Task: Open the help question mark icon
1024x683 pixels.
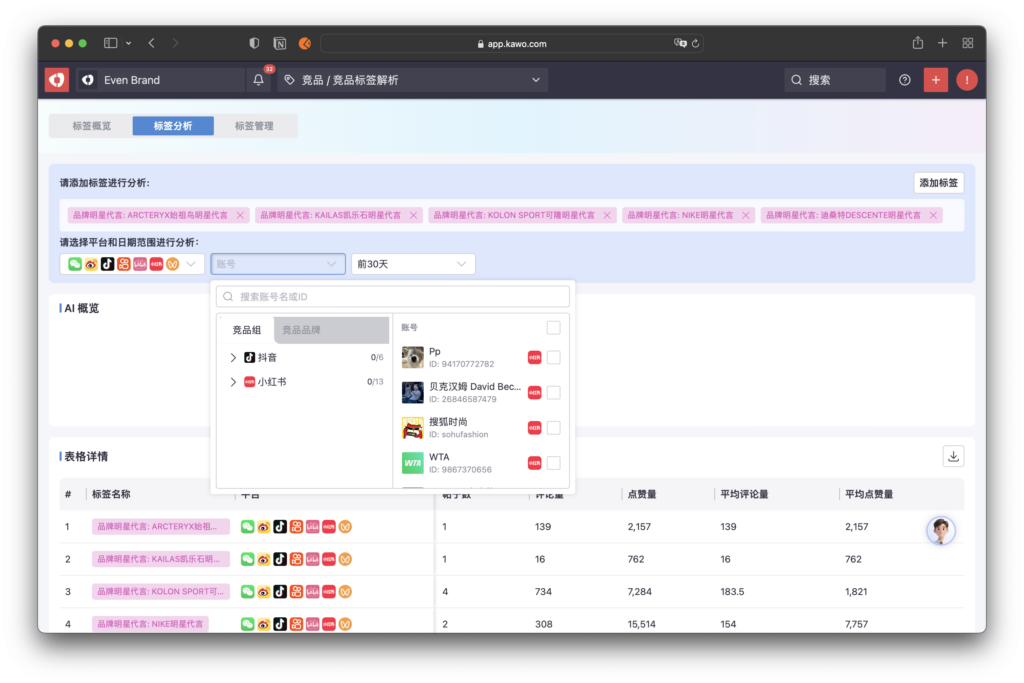Action: [x=905, y=80]
